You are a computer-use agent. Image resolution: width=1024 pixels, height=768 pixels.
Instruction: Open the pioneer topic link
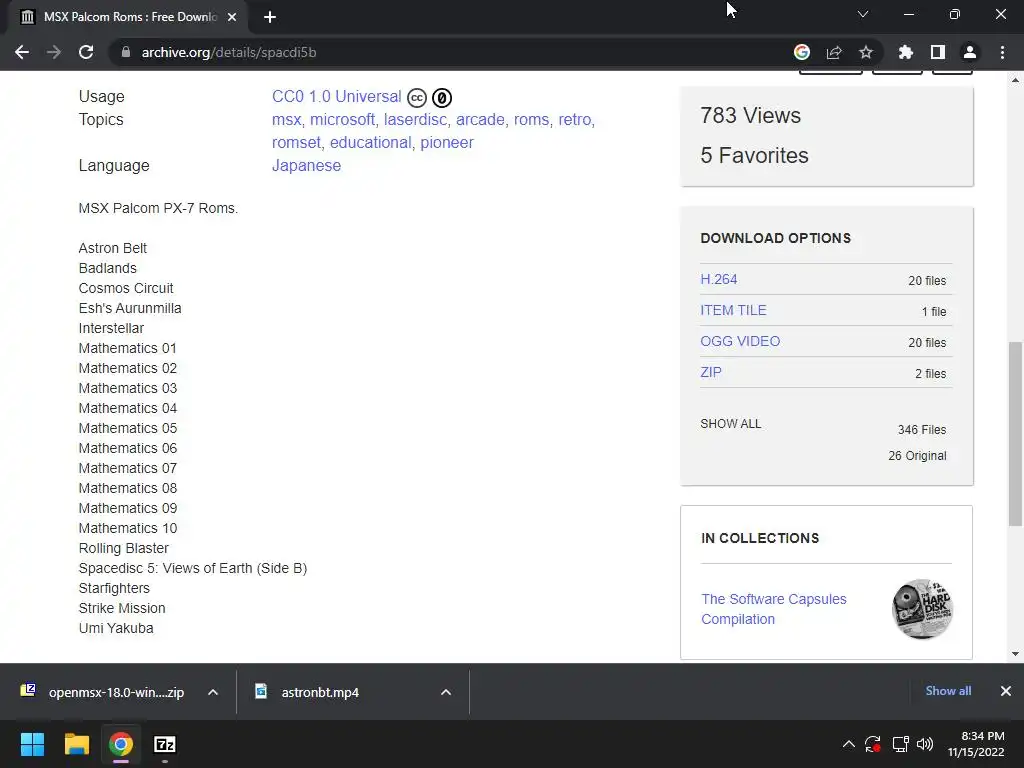click(447, 142)
